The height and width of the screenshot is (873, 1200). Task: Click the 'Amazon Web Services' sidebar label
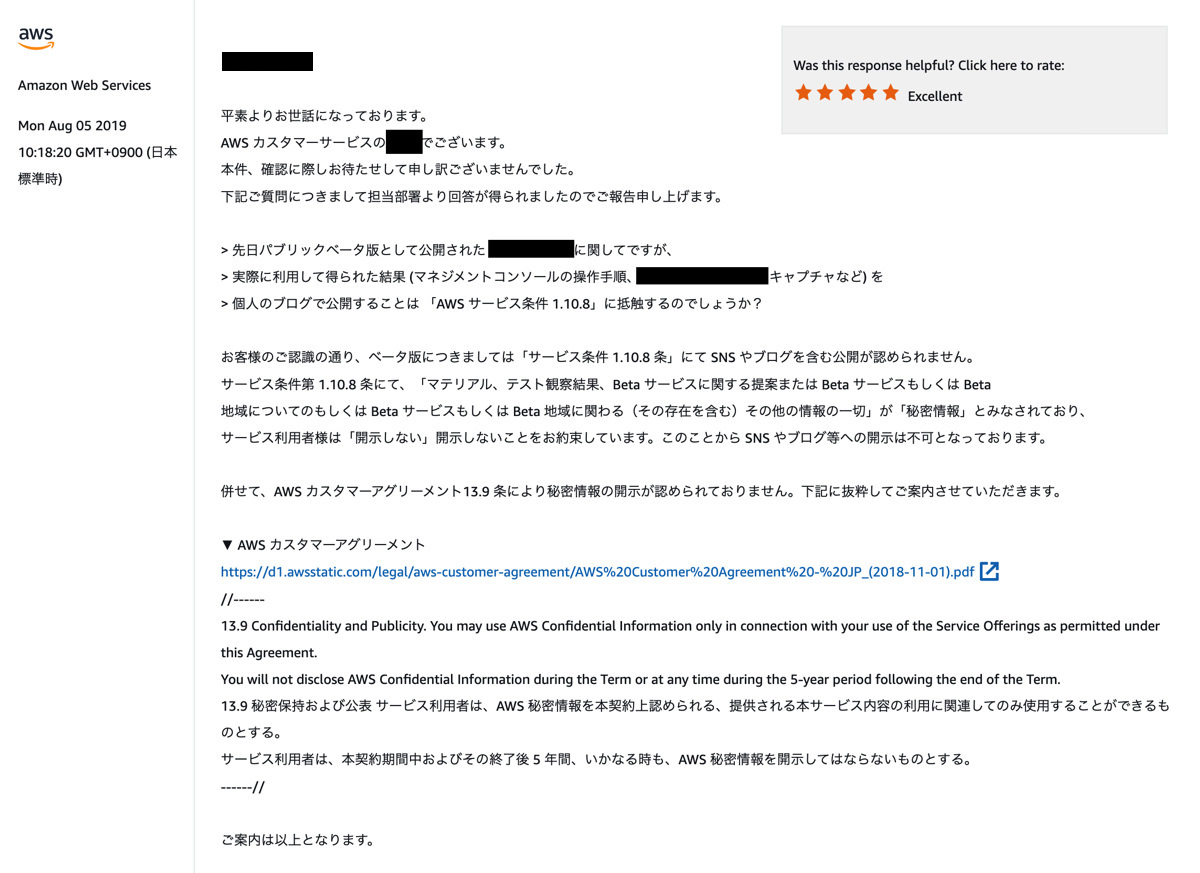click(84, 85)
